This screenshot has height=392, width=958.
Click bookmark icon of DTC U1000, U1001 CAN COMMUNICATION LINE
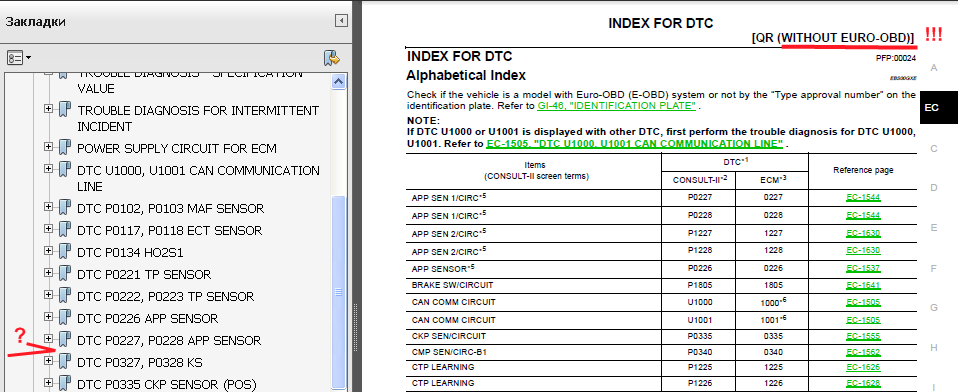(65, 170)
